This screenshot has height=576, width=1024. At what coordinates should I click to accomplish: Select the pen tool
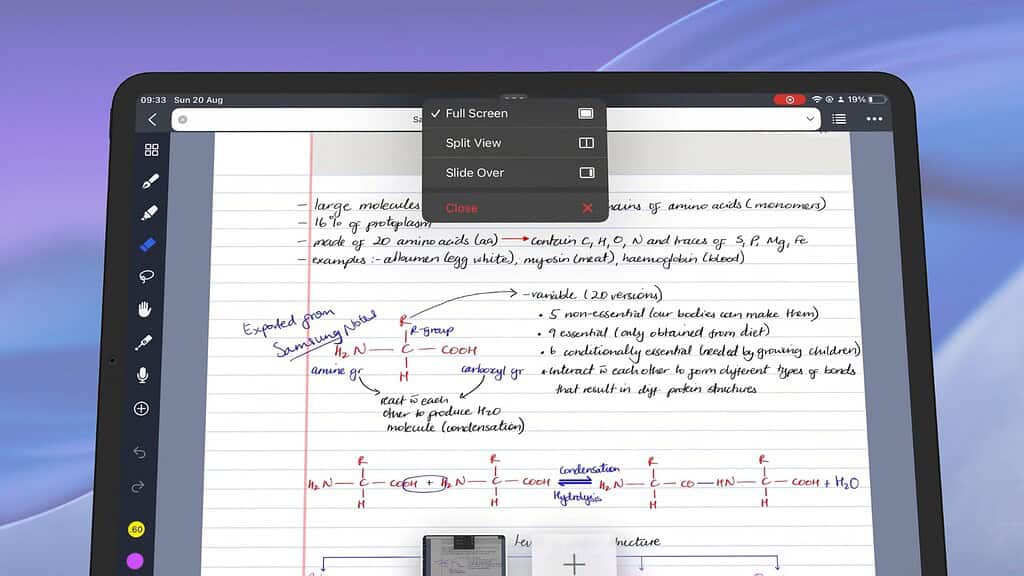150,181
